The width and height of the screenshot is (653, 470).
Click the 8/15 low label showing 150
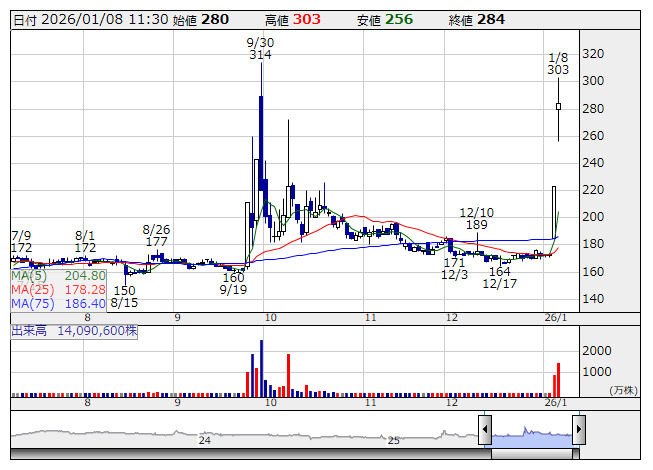[x=123, y=296]
